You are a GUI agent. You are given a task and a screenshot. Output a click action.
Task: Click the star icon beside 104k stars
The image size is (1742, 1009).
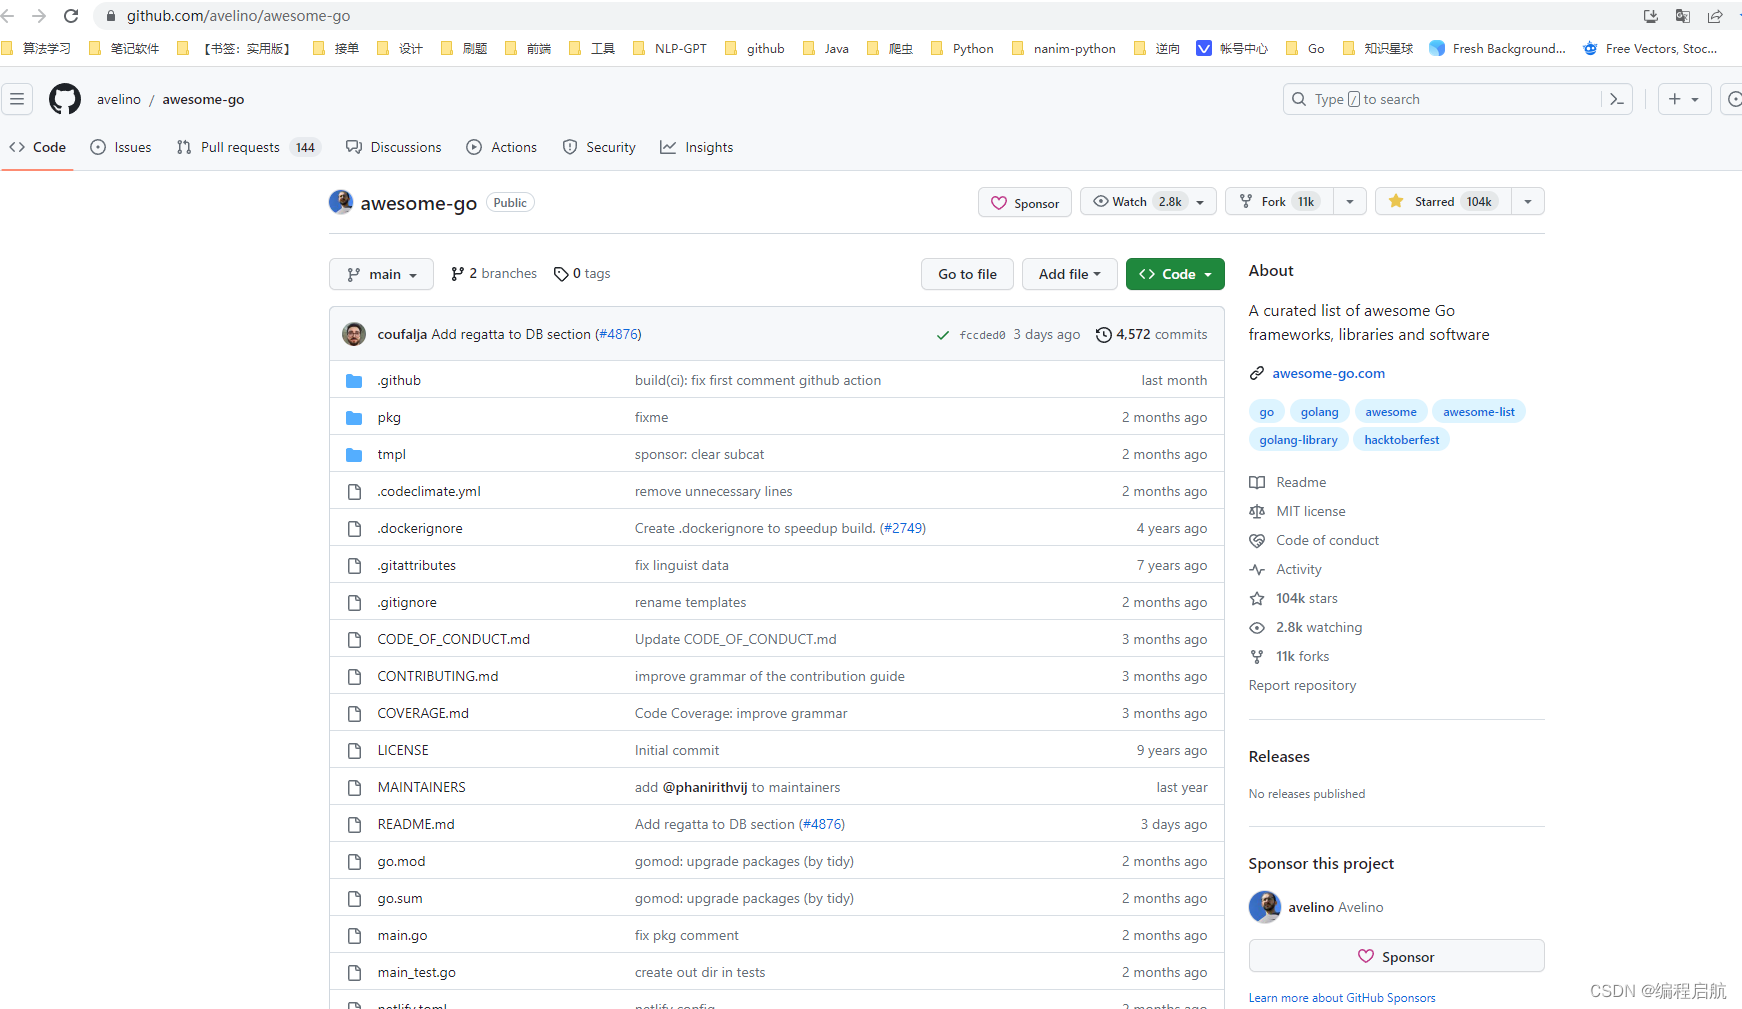[1257, 598]
